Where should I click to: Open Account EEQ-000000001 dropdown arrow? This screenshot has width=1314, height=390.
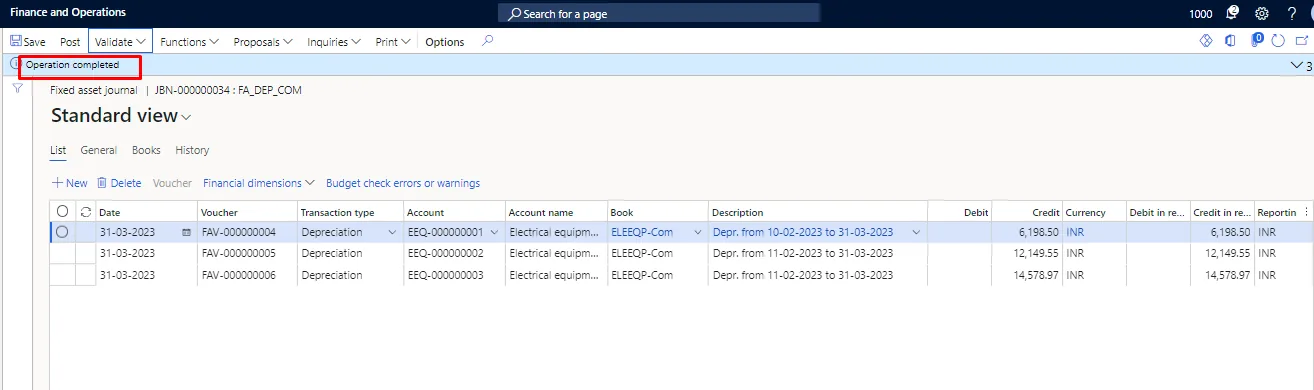point(494,232)
